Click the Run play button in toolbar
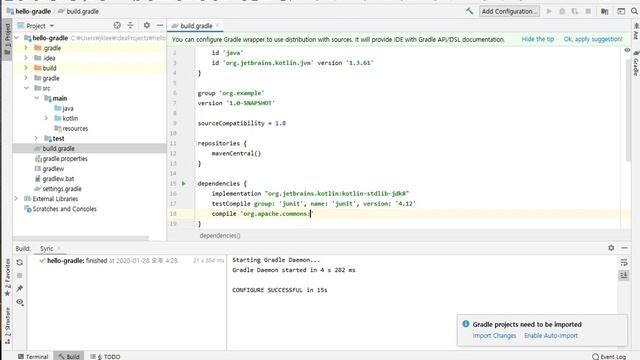The height and width of the screenshot is (360, 640). click(549, 11)
